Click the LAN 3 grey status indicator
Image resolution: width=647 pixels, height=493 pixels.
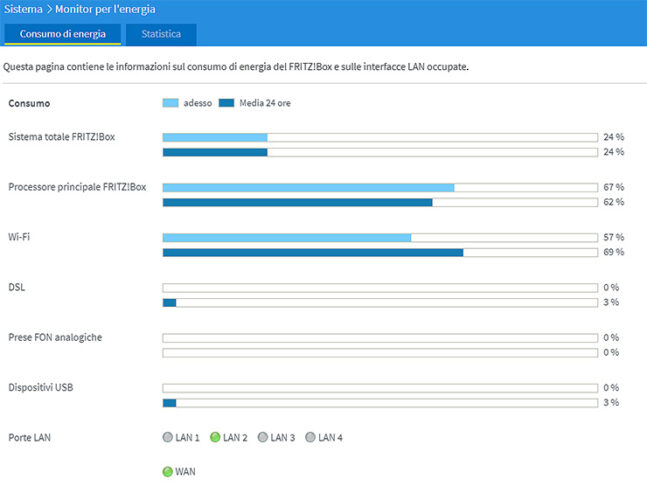pos(263,437)
